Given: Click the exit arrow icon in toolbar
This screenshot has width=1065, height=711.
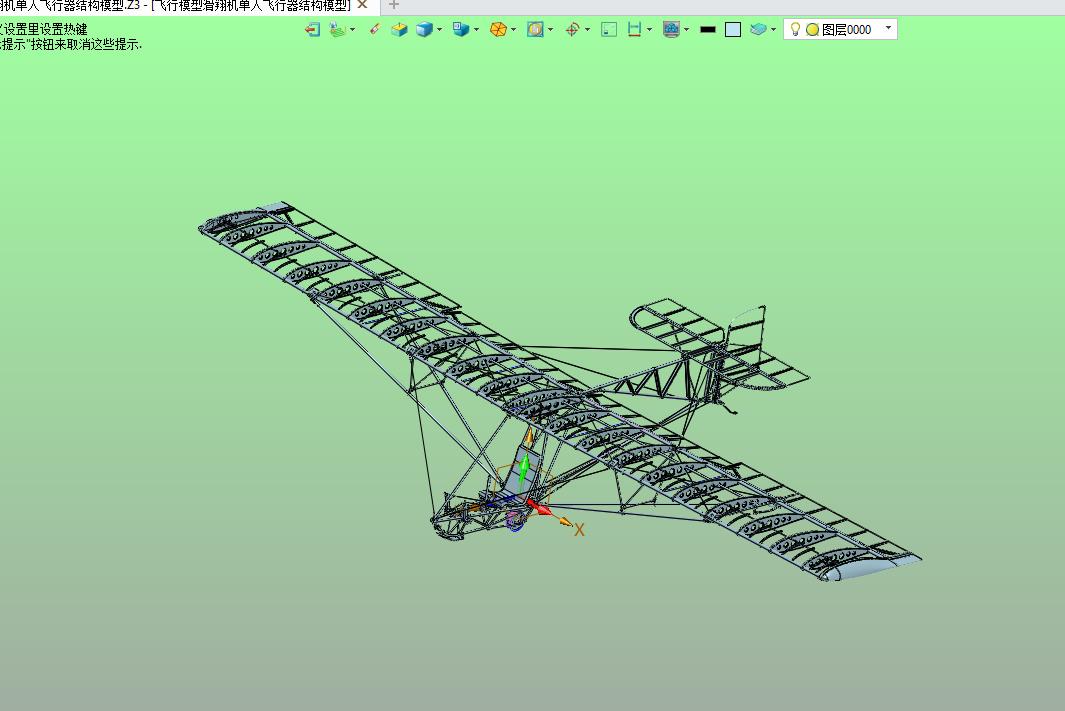Looking at the screenshot, I should click(x=312, y=29).
